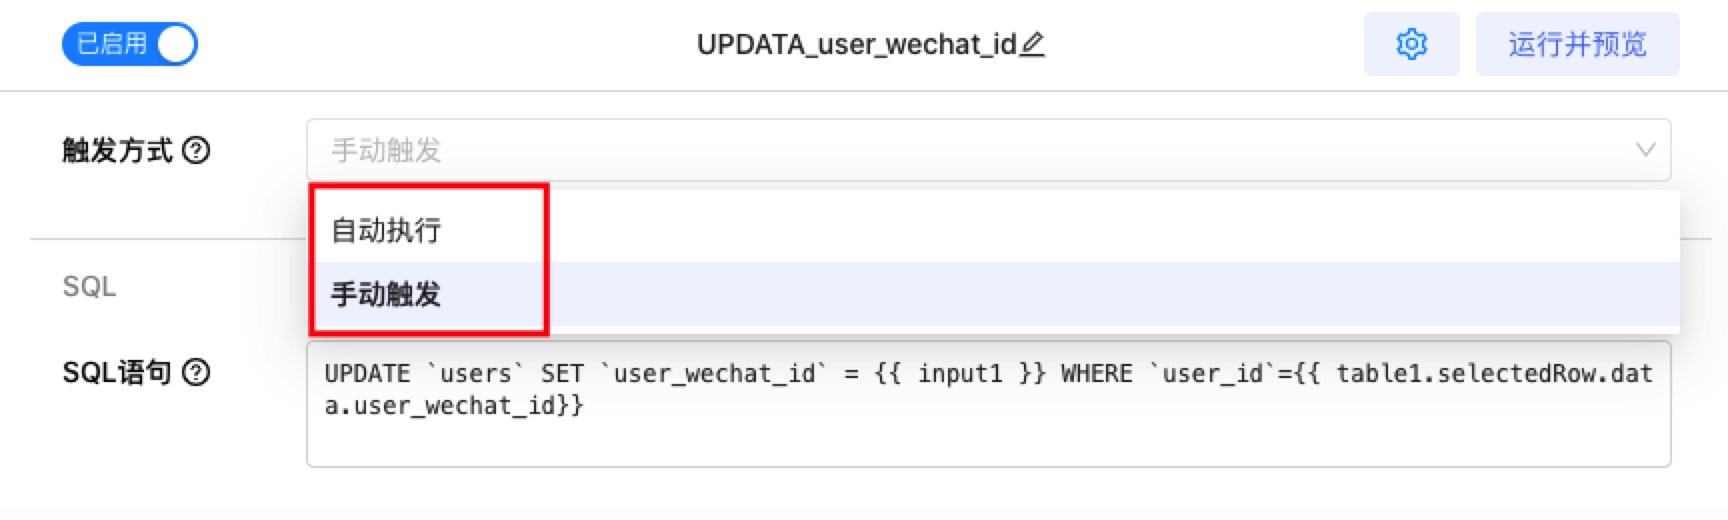Choose the 手动触发 option in list
This screenshot has width=1728, height=520.
point(386,294)
